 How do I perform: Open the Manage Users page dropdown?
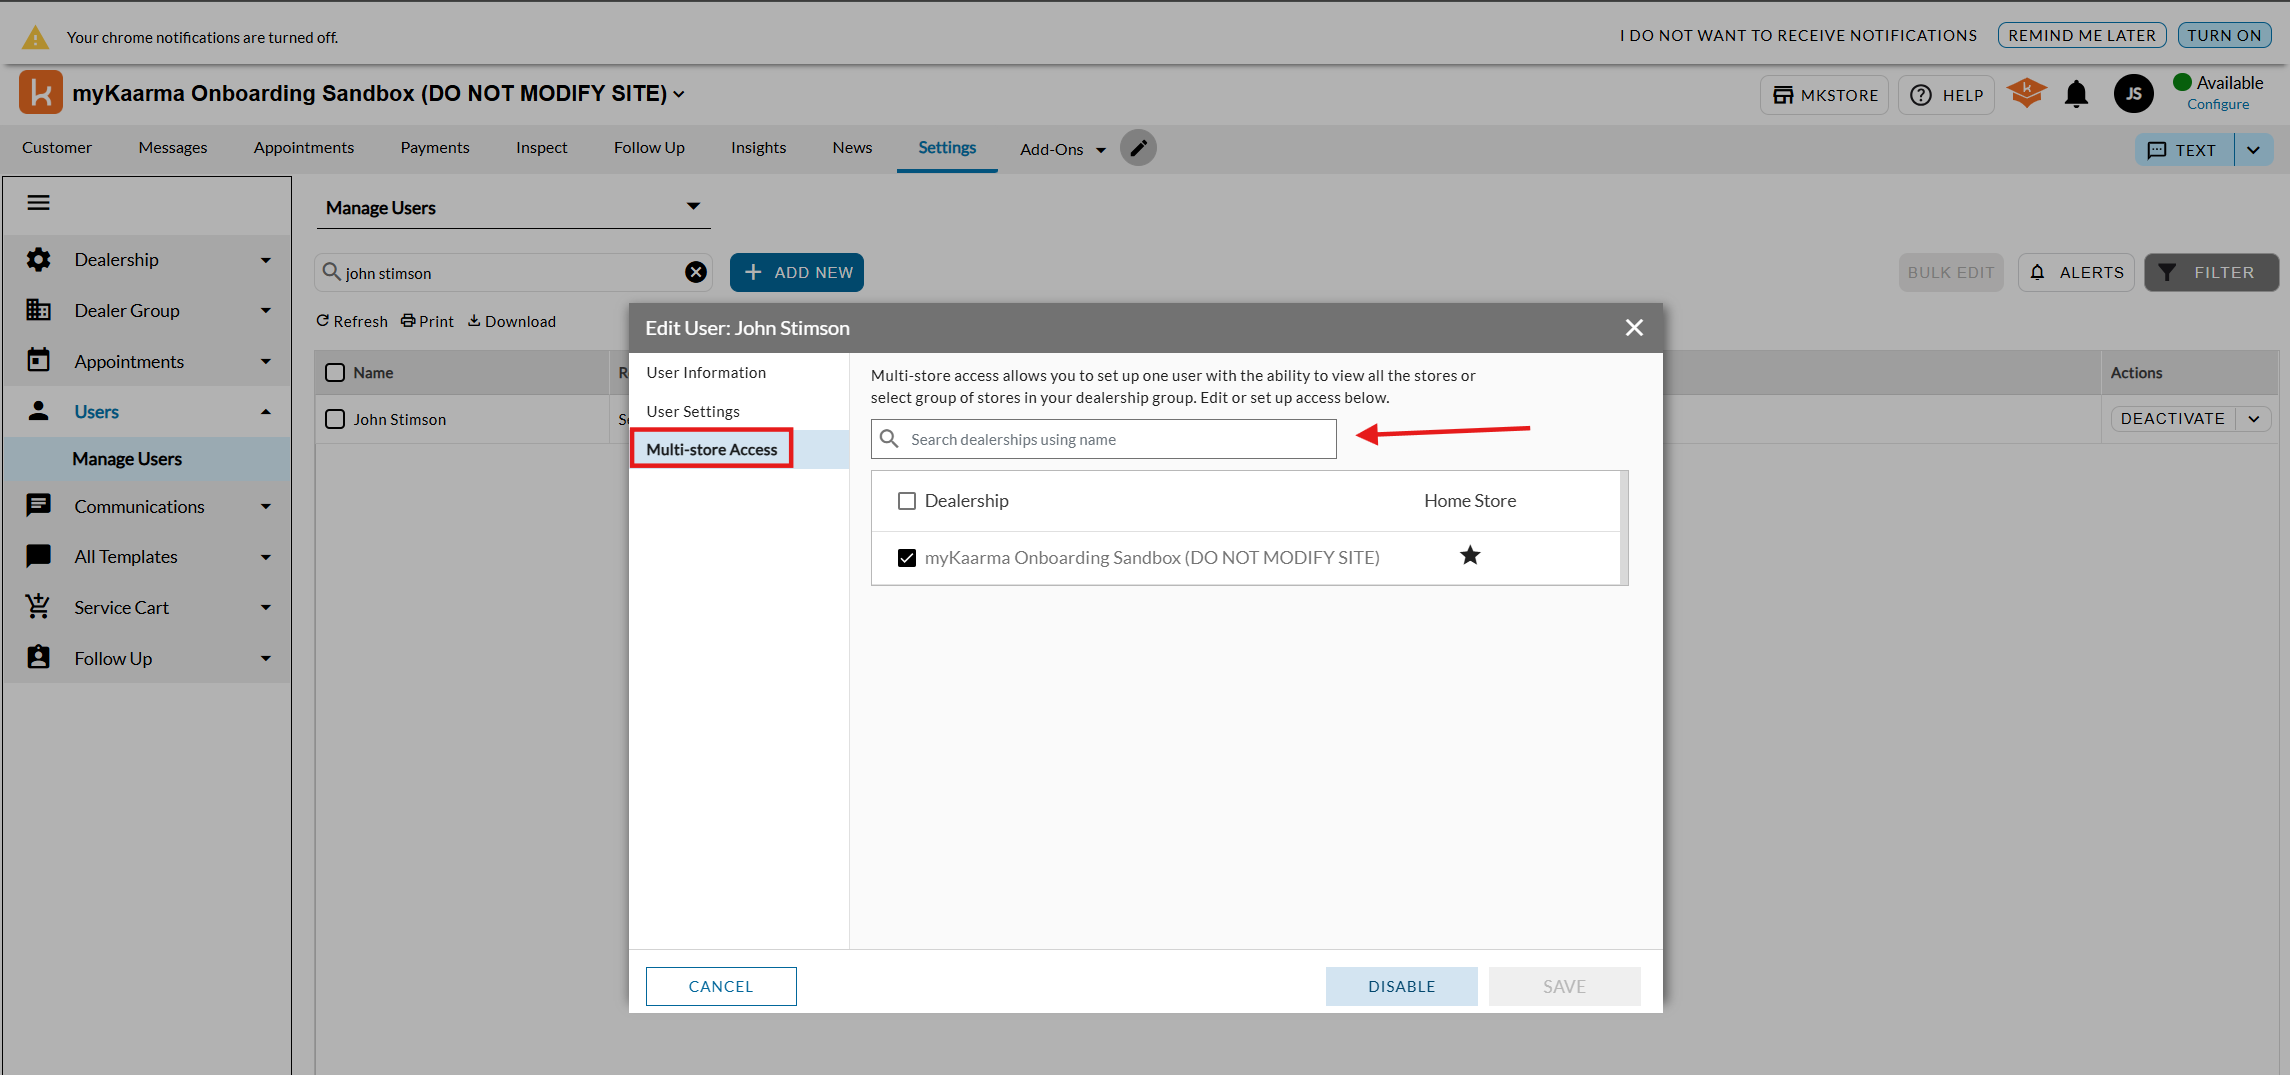(513, 208)
